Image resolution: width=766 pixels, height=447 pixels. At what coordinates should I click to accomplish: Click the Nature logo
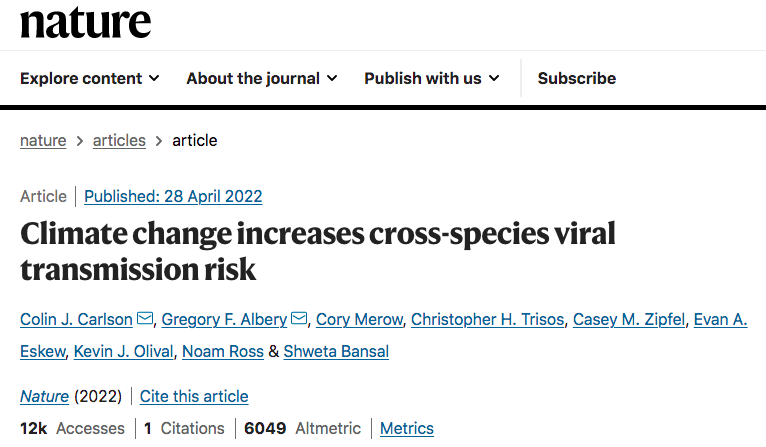point(85,20)
